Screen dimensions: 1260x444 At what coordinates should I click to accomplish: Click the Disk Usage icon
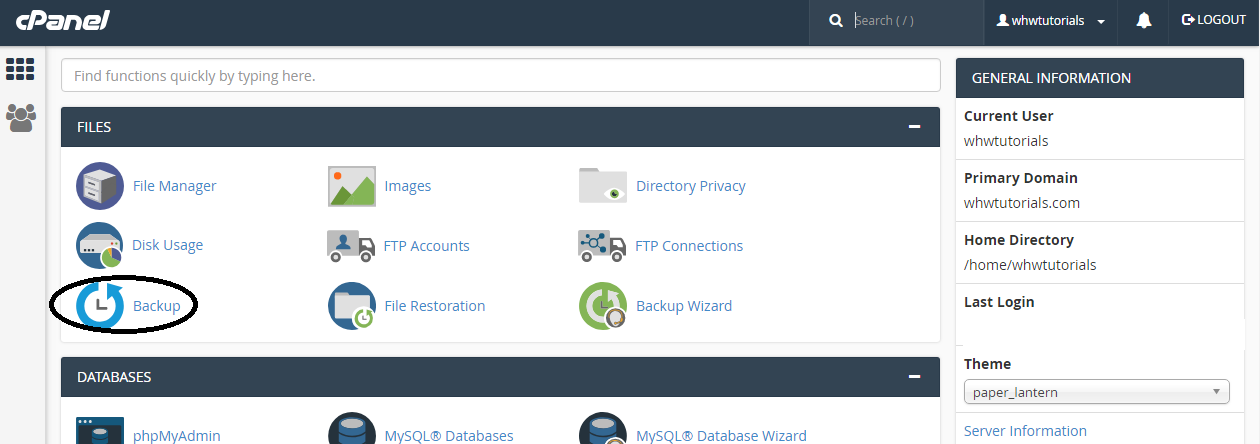[100, 246]
